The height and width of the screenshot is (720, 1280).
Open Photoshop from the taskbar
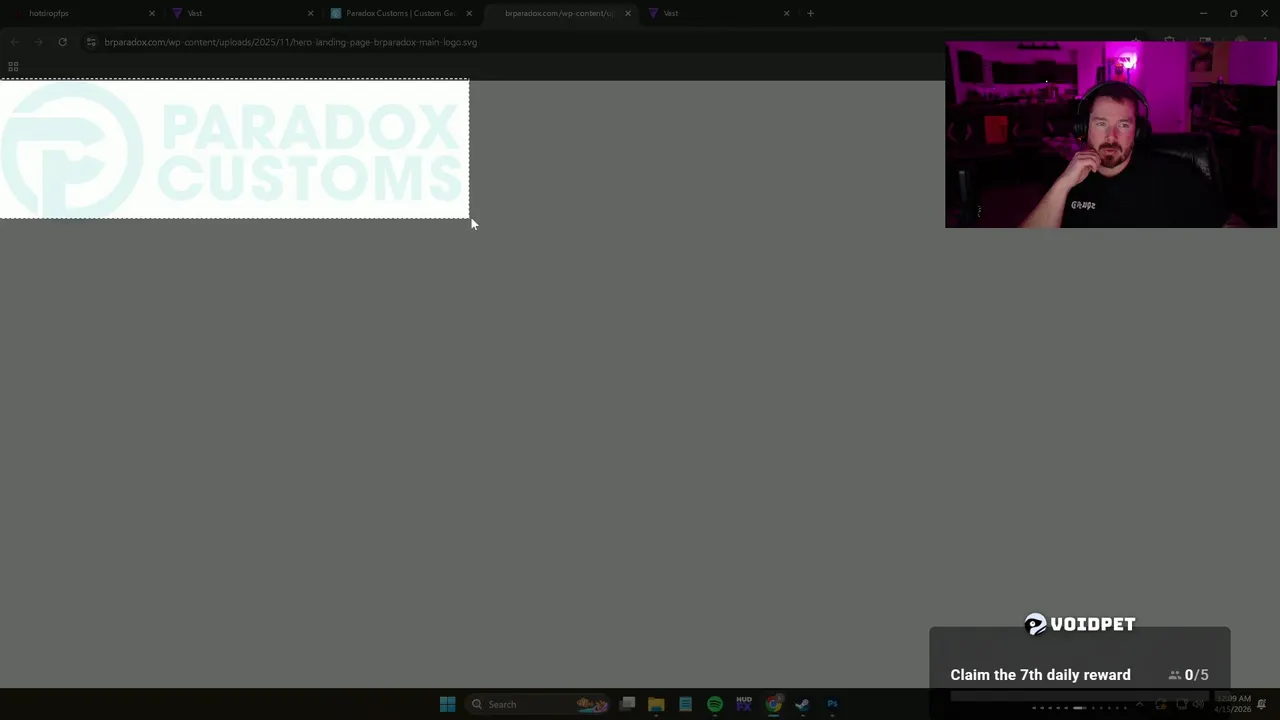[832, 704]
